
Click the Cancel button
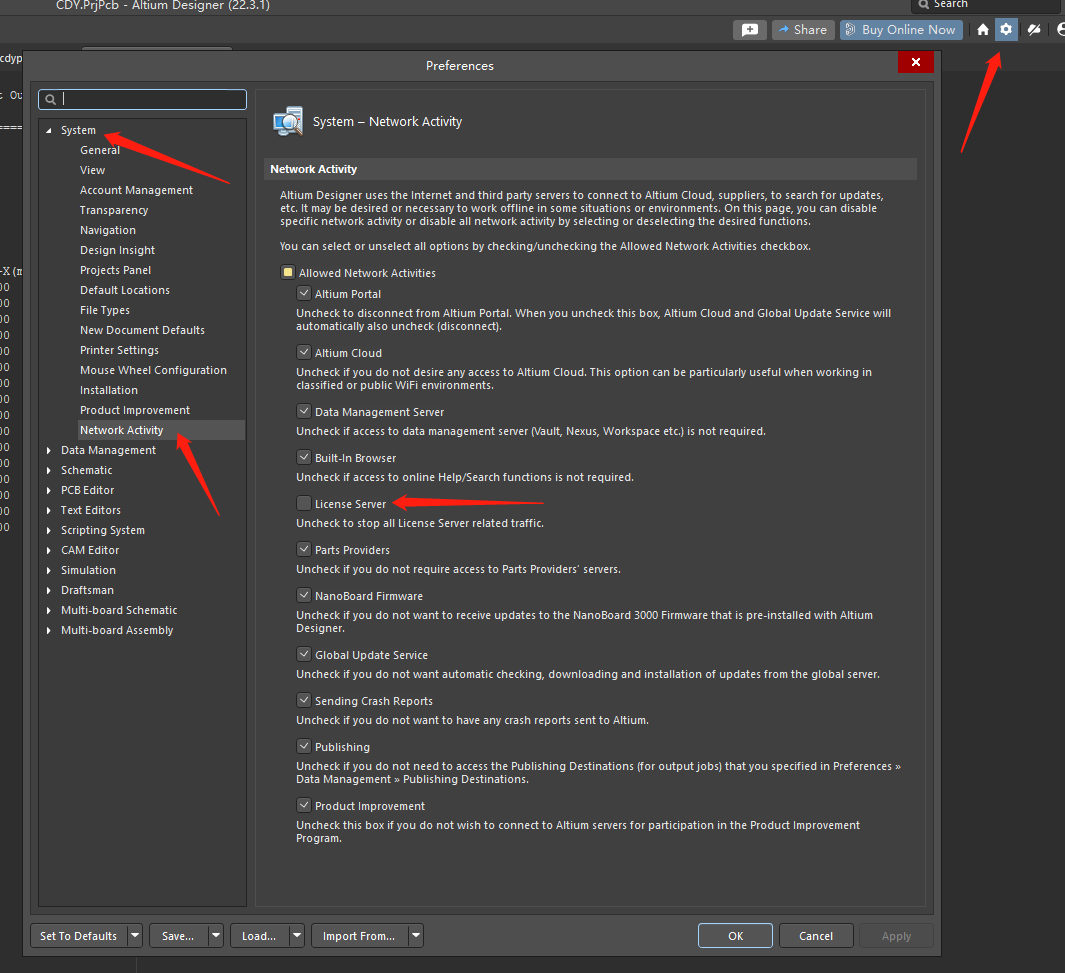[816, 936]
